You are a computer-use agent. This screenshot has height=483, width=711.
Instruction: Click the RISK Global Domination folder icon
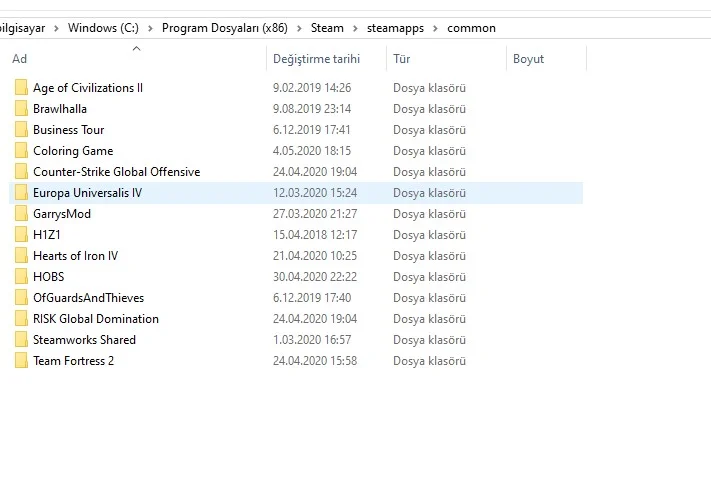pyautogui.click(x=21, y=319)
